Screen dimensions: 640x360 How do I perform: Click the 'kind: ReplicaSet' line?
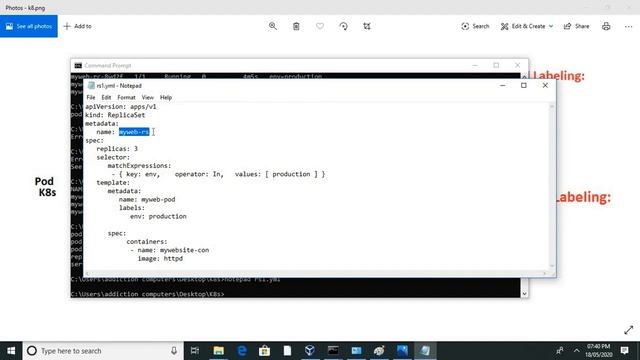[115, 115]
